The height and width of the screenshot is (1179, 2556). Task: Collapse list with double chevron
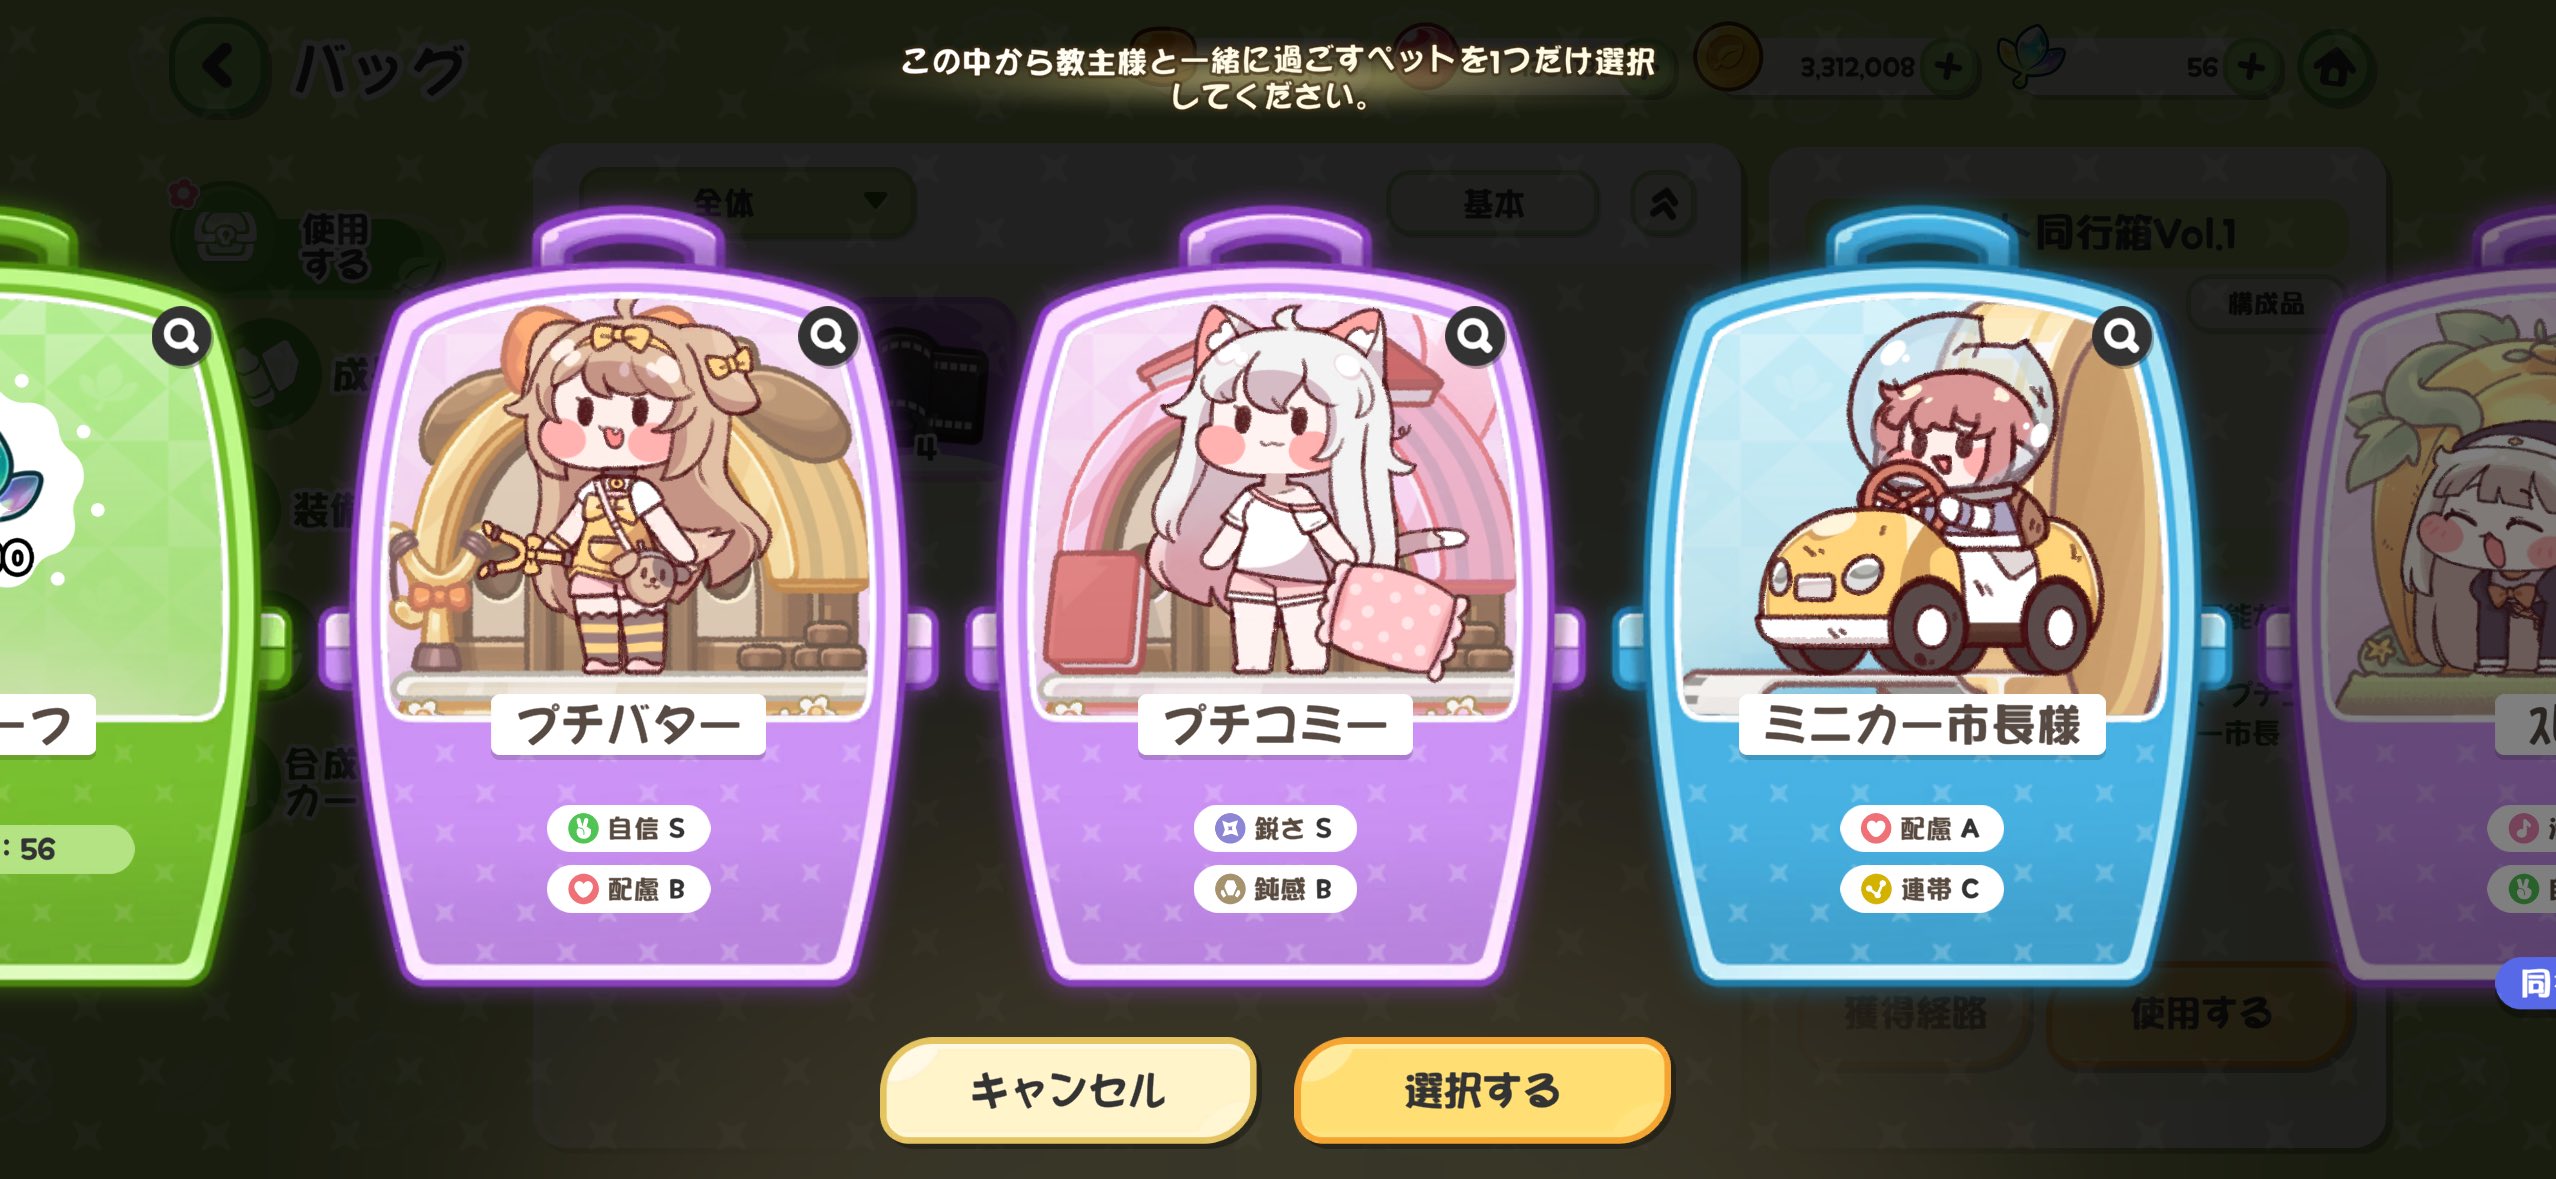click(1663, 204)
